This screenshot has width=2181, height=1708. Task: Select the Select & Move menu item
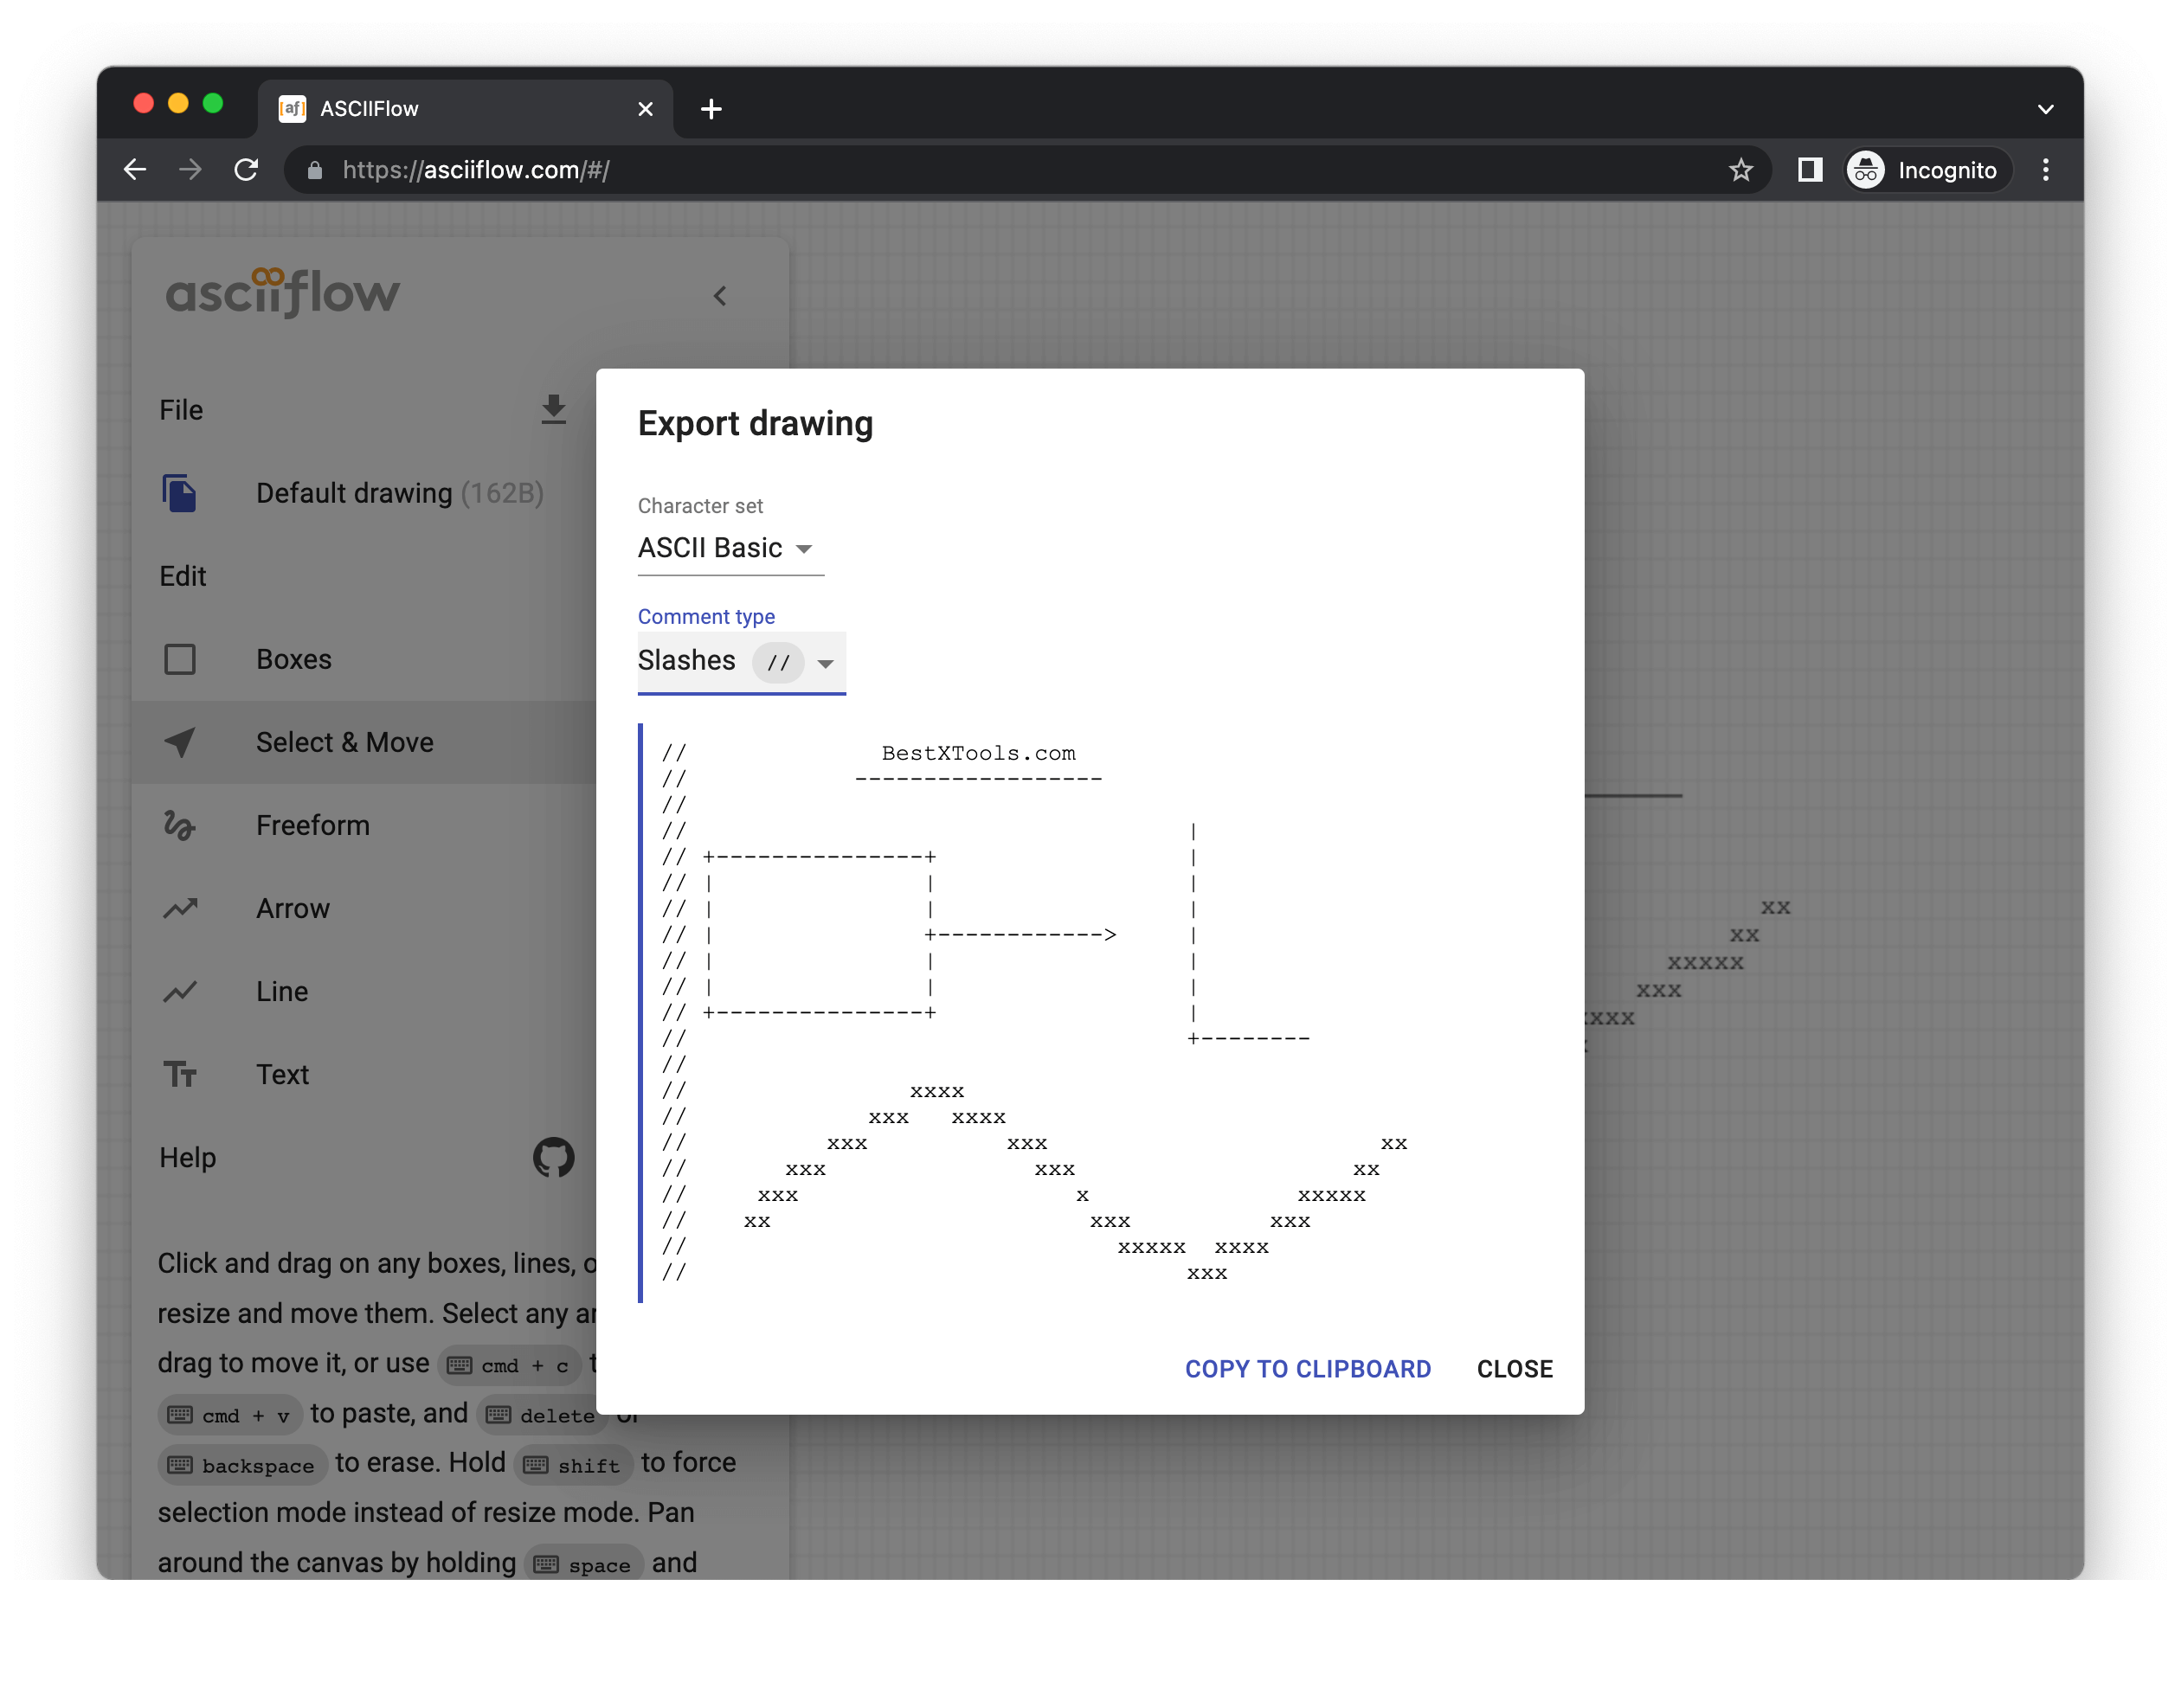pyautogui.click(x=345, y=742)
